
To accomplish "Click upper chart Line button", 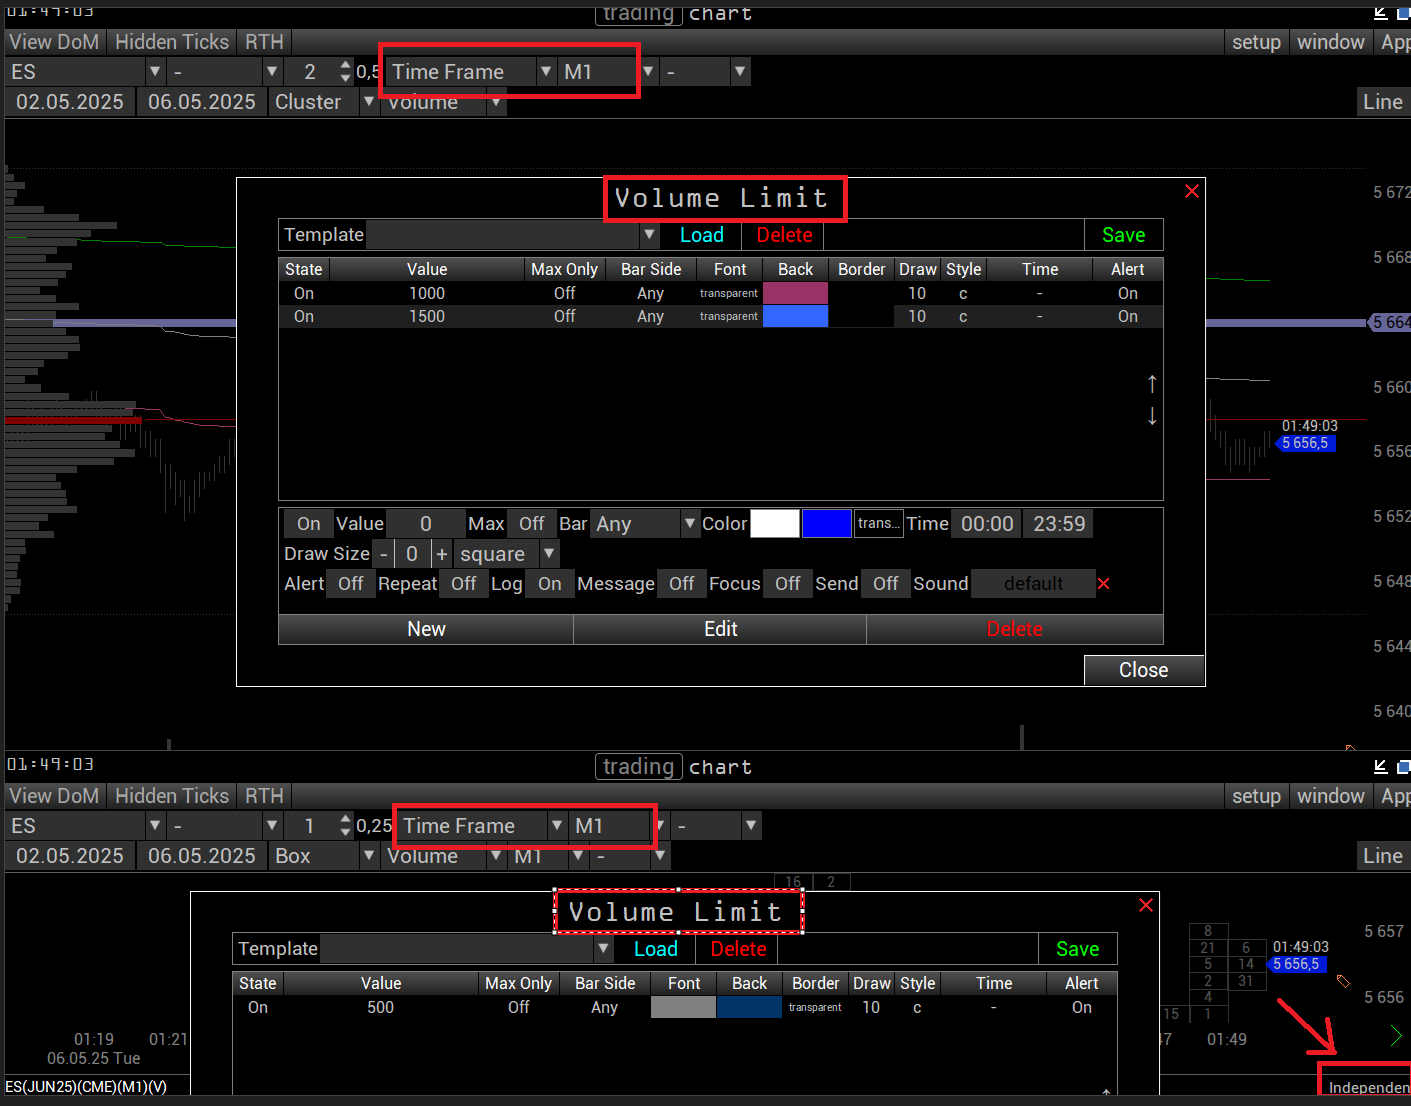I will [x=1383, y=101].
